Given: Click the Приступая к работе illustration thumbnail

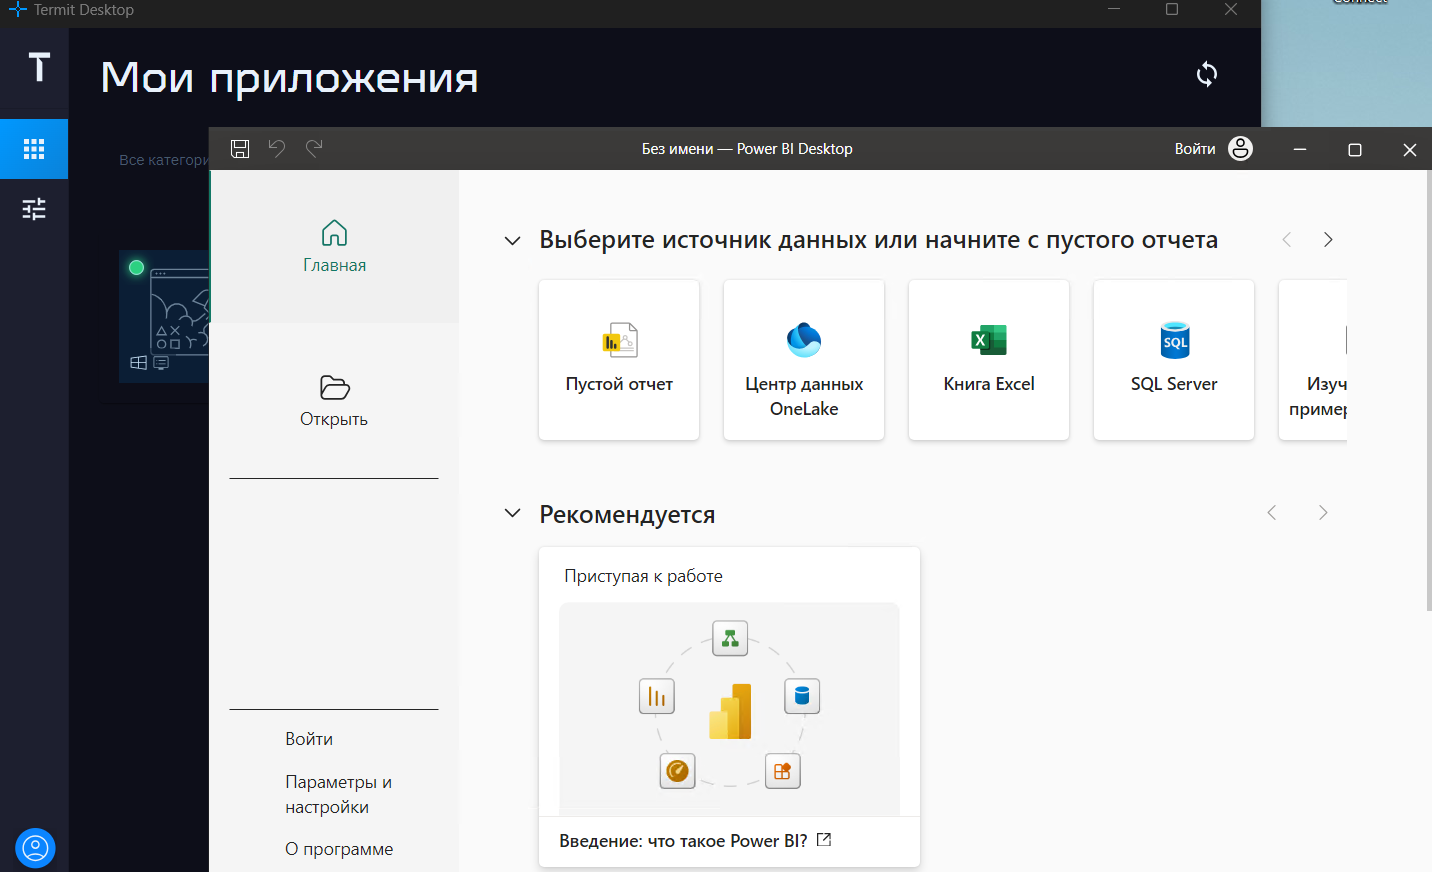Looking at the screenshot, I should (x=729, y=708).
